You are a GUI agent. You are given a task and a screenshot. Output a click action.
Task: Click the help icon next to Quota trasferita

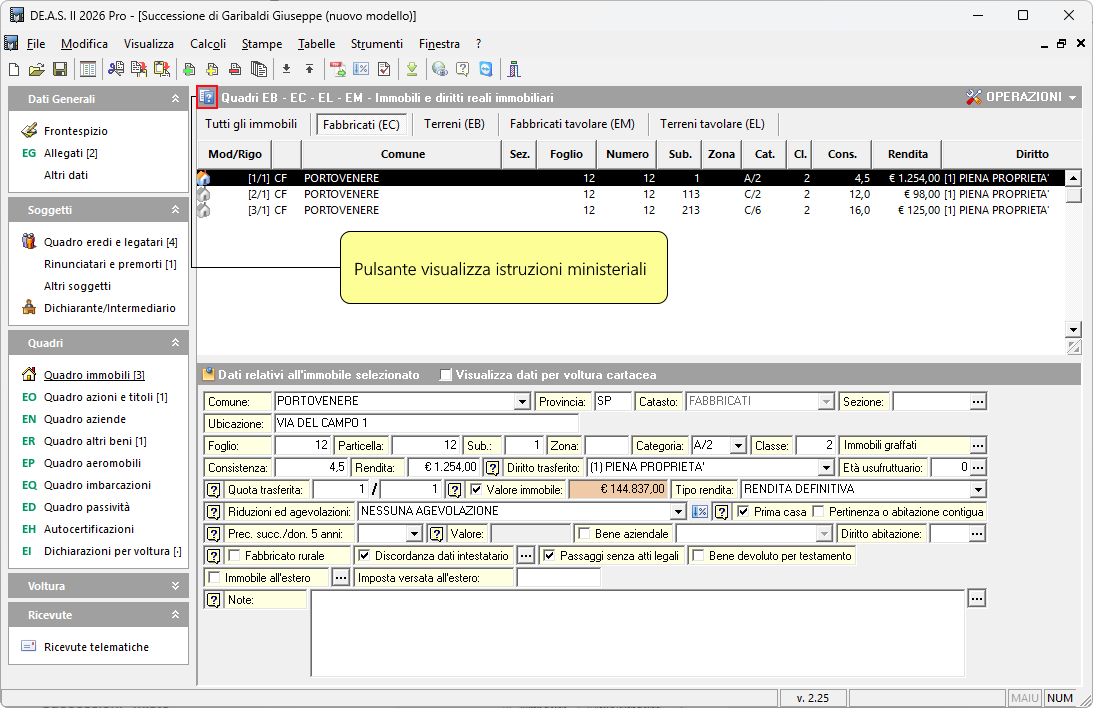213,490
